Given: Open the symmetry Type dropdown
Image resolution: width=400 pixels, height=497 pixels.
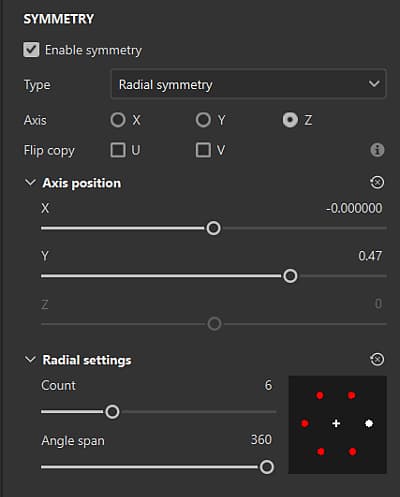Looking at the screenshot, I should pos(248,84).
